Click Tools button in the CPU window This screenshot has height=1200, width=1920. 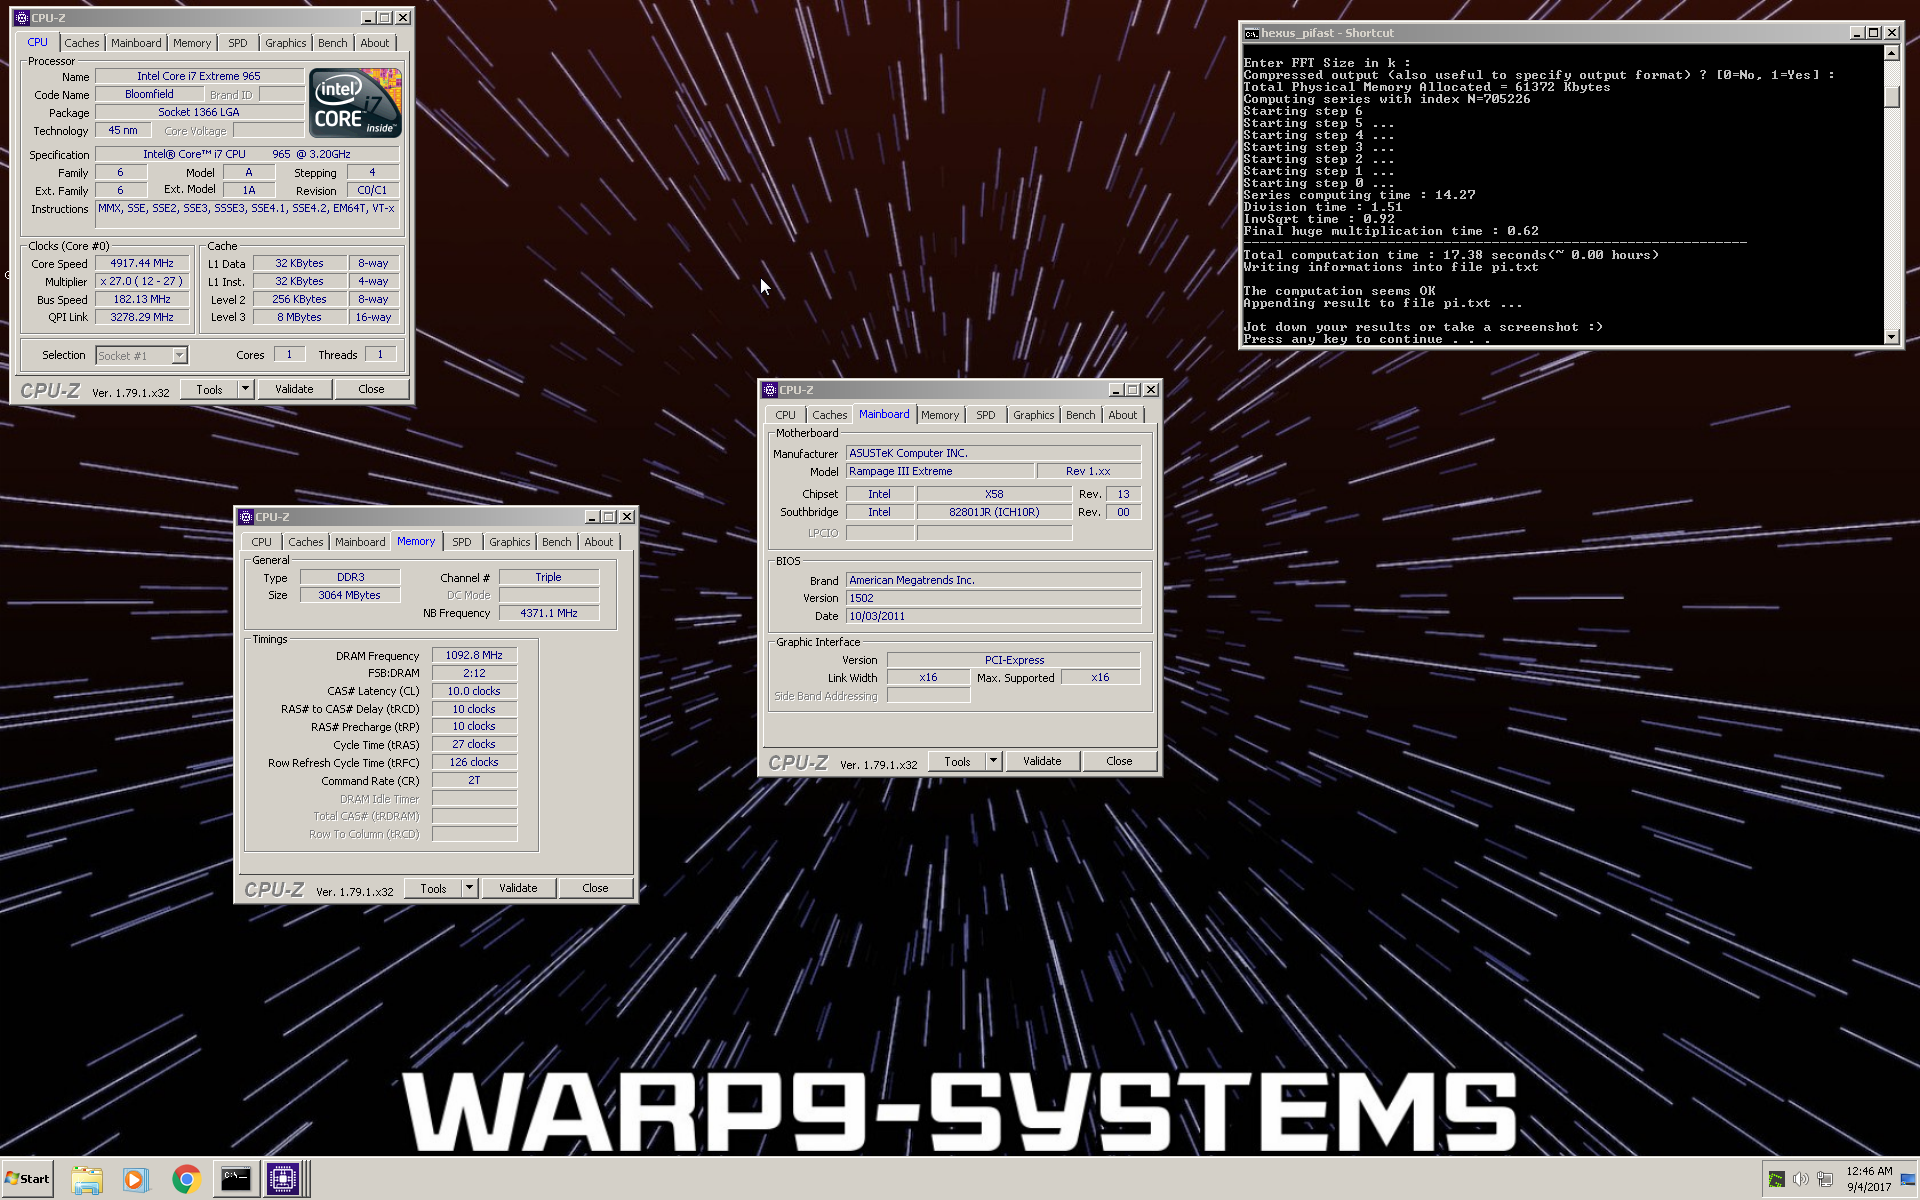(x=209, y=389)
